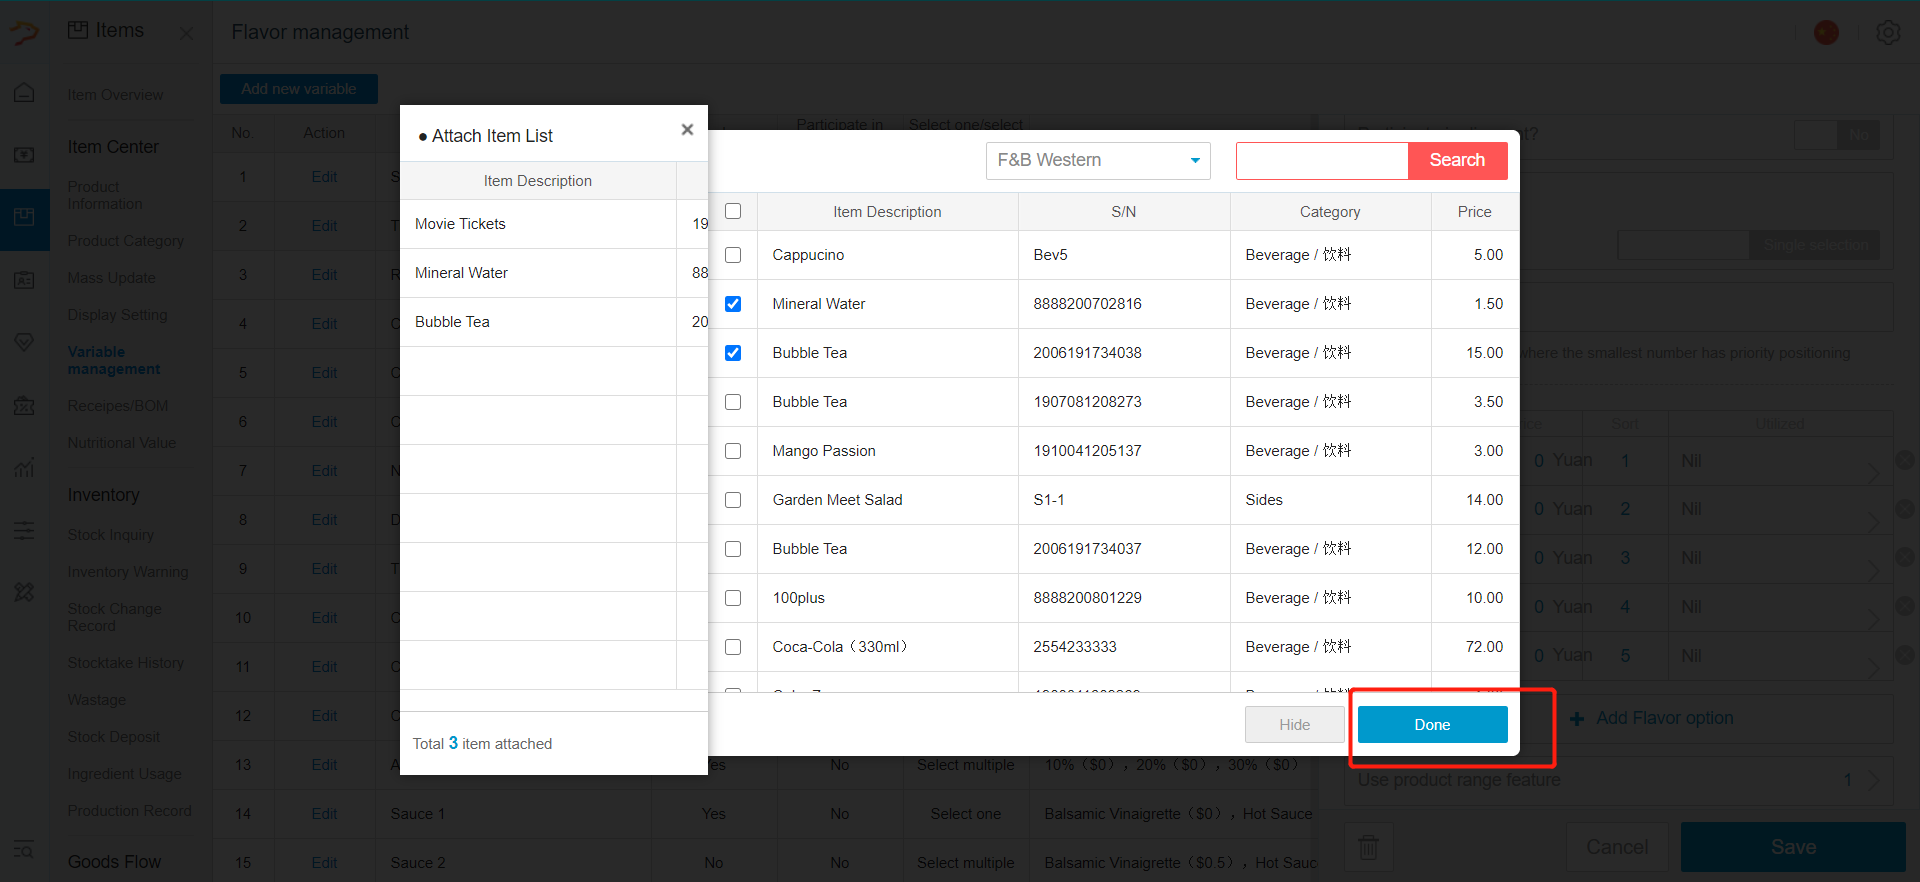Uncheck the Mineral Water checkbox

(733, 304)
